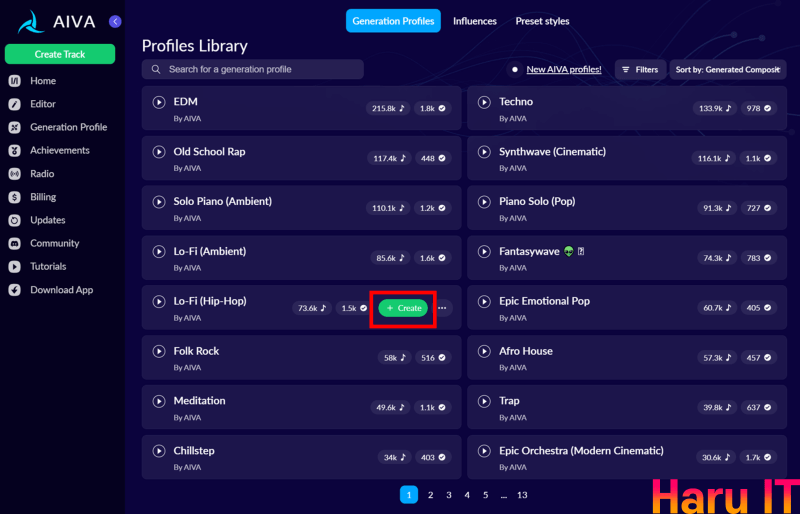This screenshot has width=800, height=514.
Task: Play the Chillstep preview
Action: click(x=159, y=451)
